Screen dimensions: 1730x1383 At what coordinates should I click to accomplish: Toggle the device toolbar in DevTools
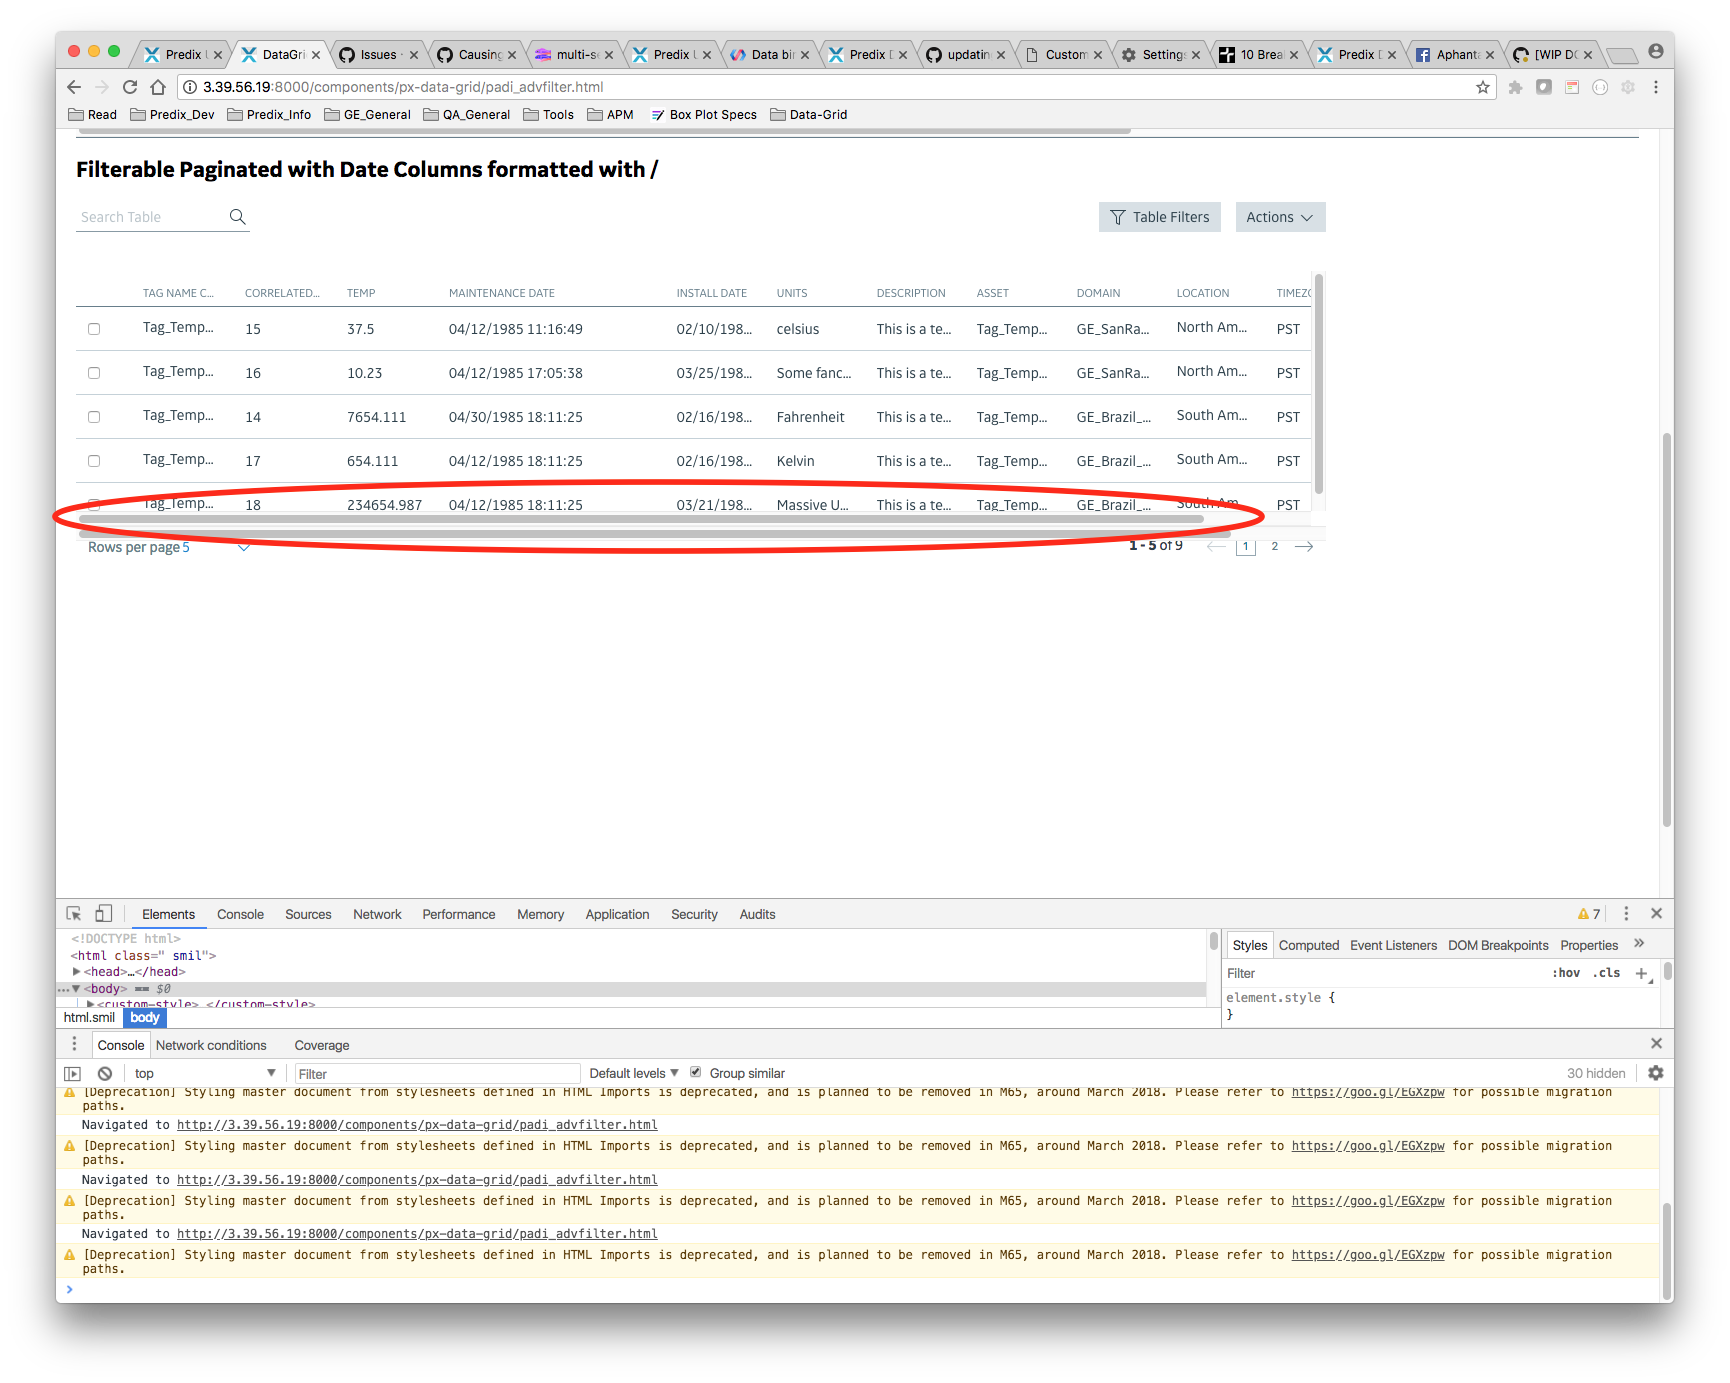(103, 913)
